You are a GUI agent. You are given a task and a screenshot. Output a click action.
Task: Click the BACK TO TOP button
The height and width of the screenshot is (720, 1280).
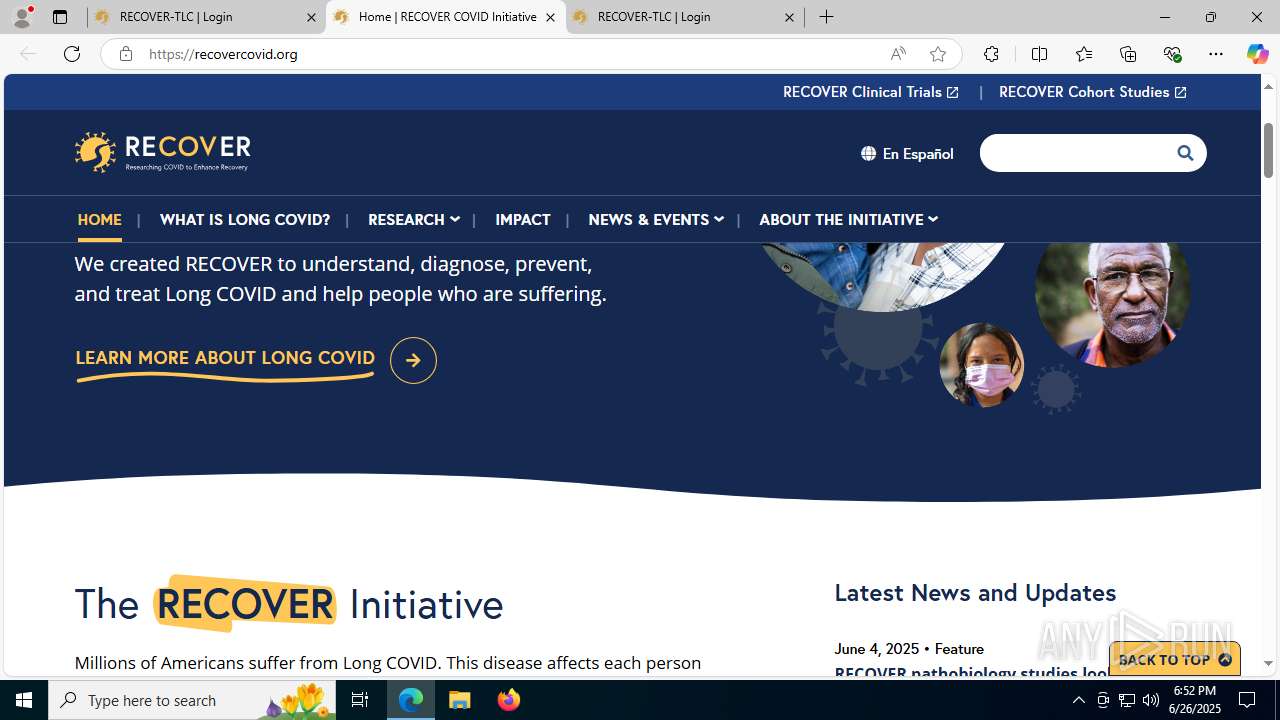[x=1175, y=660]
